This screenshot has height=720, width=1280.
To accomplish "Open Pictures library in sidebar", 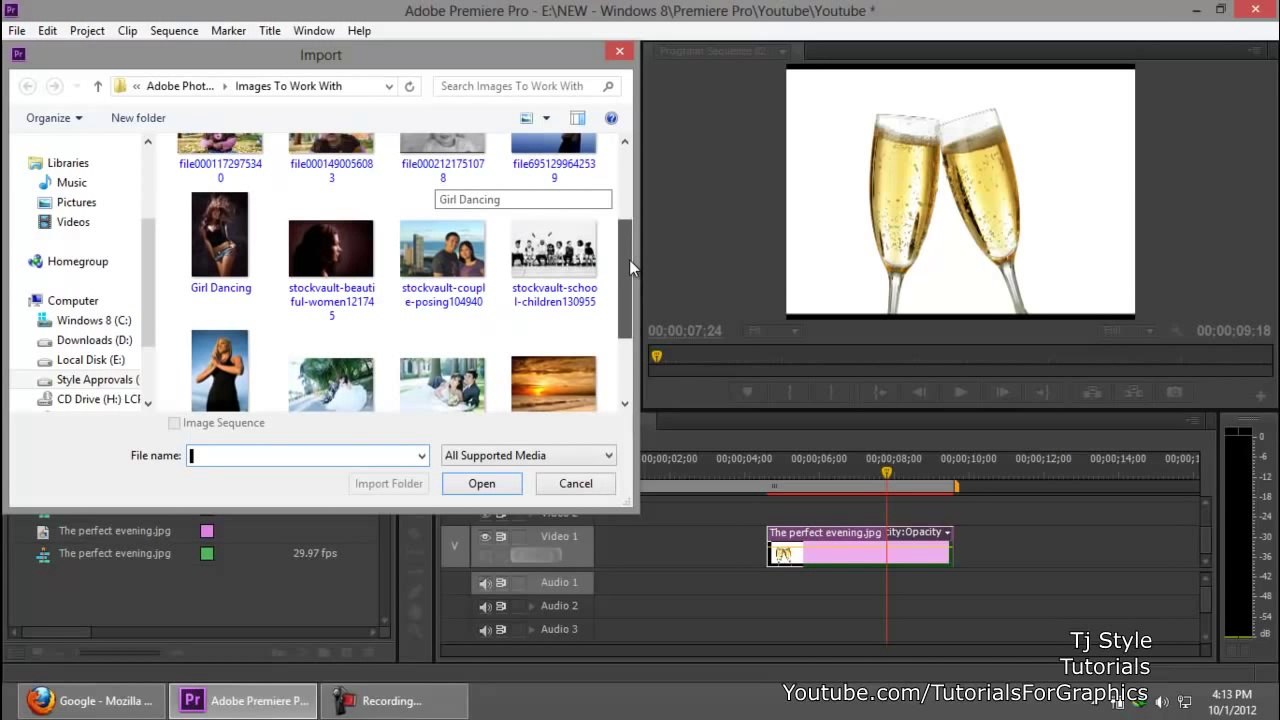I will point(76,202).
